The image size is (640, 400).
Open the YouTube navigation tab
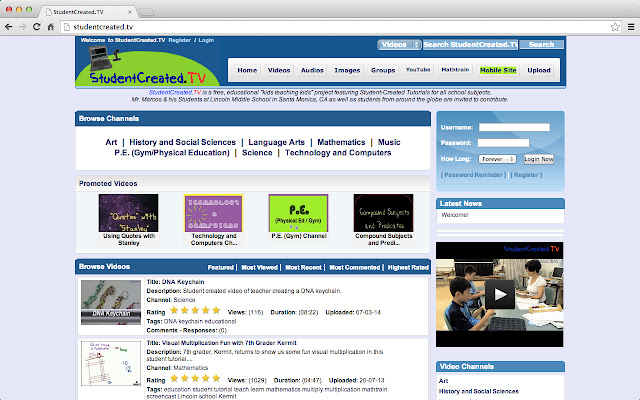[418, 70]
